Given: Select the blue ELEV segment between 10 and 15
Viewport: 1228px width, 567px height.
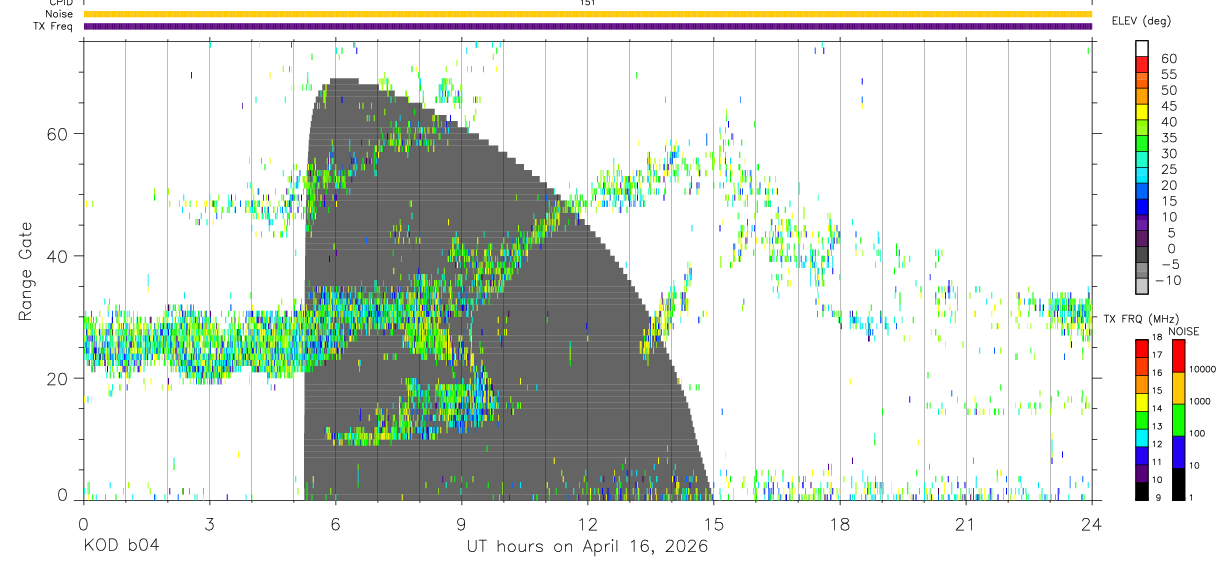Looking at the screenshot, I should coord(1142,208).
